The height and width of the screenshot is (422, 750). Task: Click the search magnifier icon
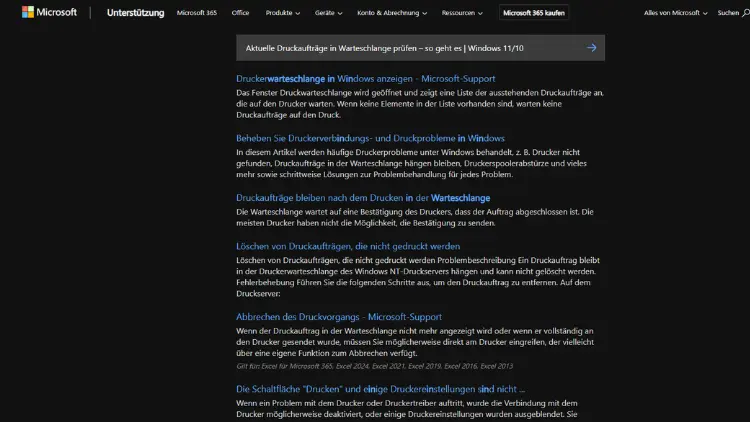click(746, 13)
